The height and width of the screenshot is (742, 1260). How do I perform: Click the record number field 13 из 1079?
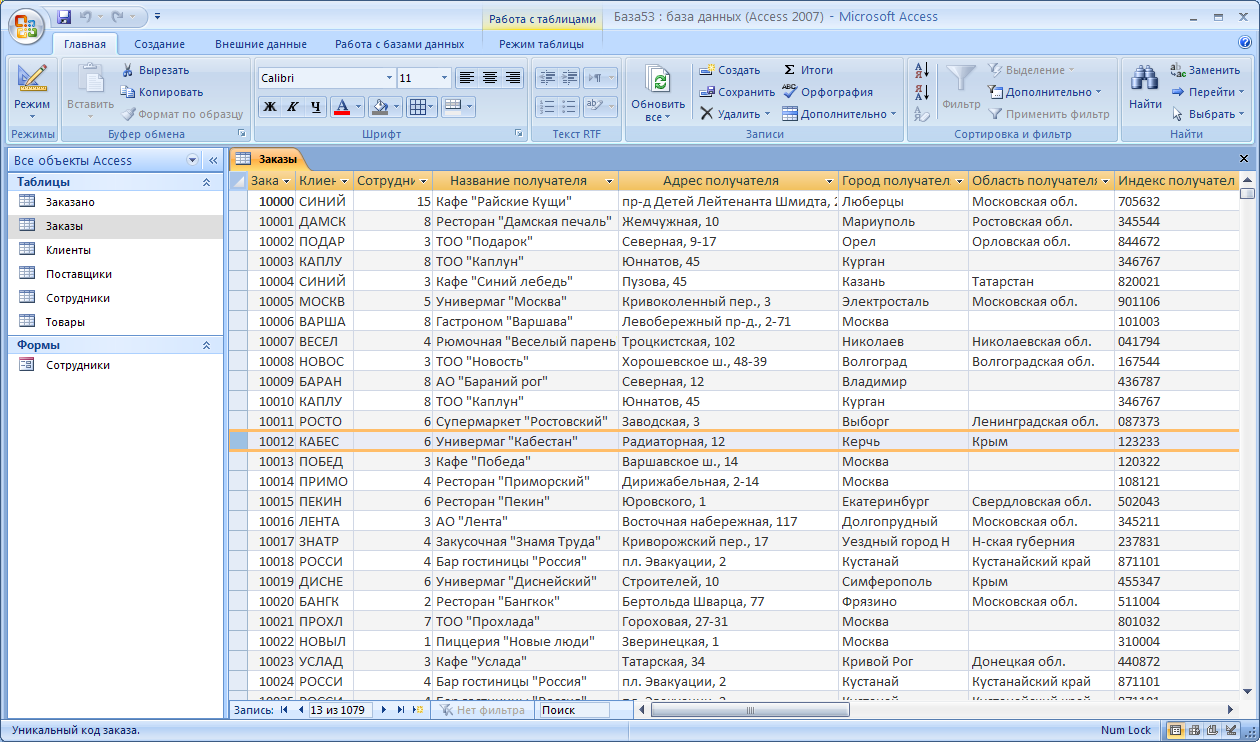tap(340, 710)
